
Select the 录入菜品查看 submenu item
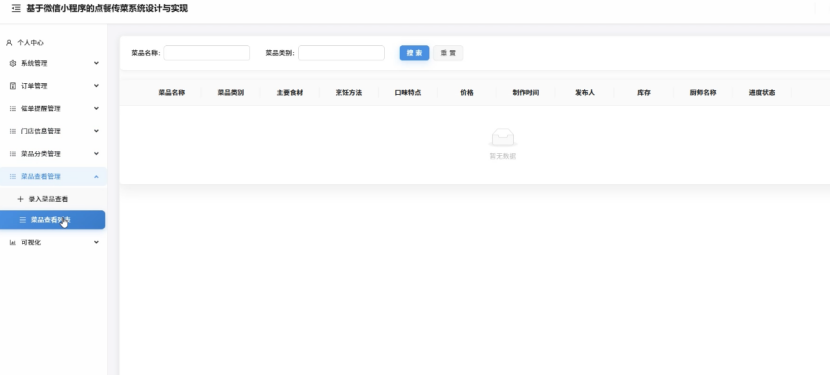click(53, 199)
